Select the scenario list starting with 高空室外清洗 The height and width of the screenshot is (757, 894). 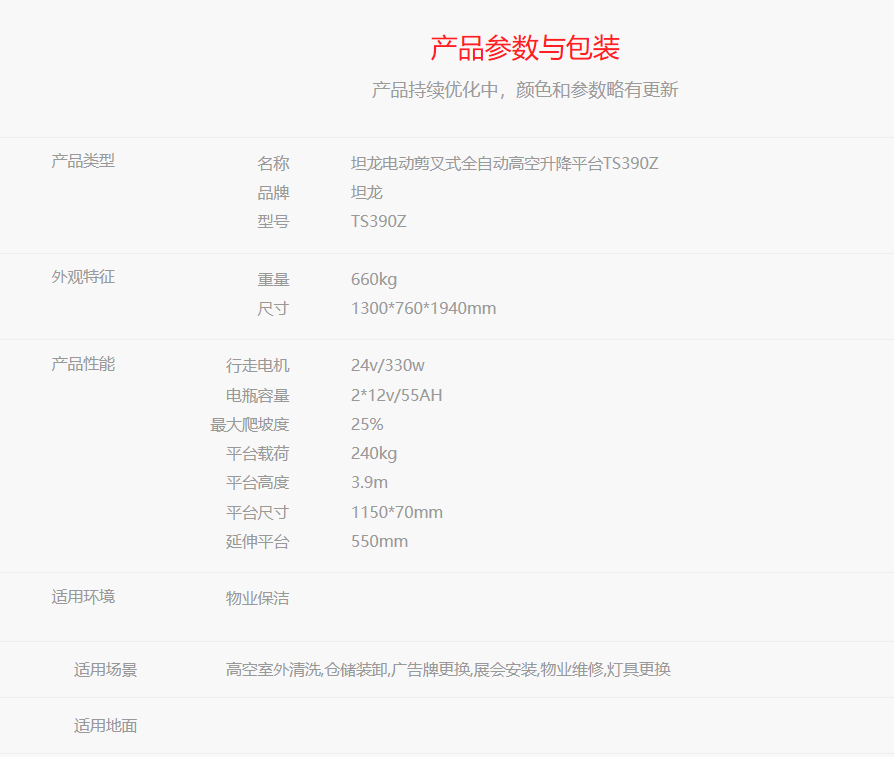pyautogui.click(x=448, y=669)
